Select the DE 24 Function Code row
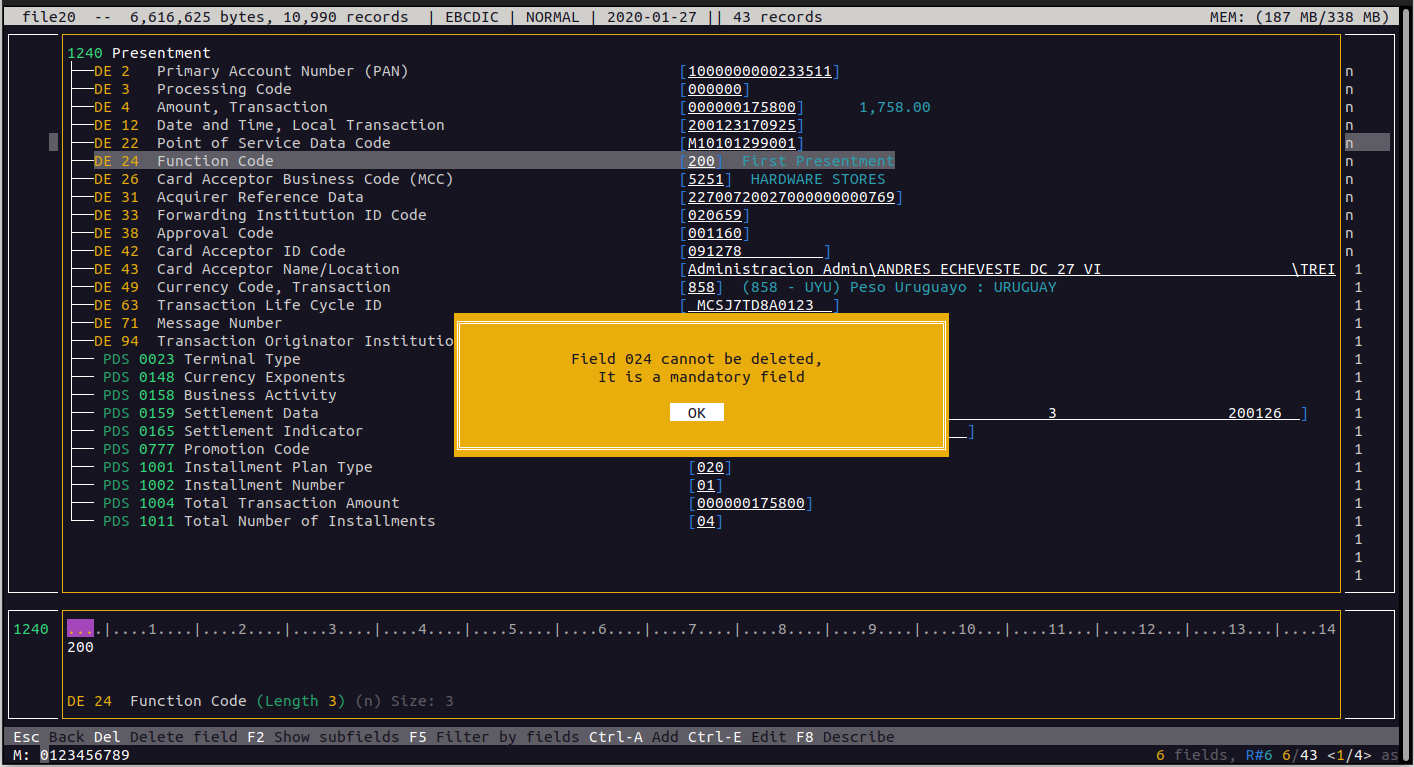 214,161
